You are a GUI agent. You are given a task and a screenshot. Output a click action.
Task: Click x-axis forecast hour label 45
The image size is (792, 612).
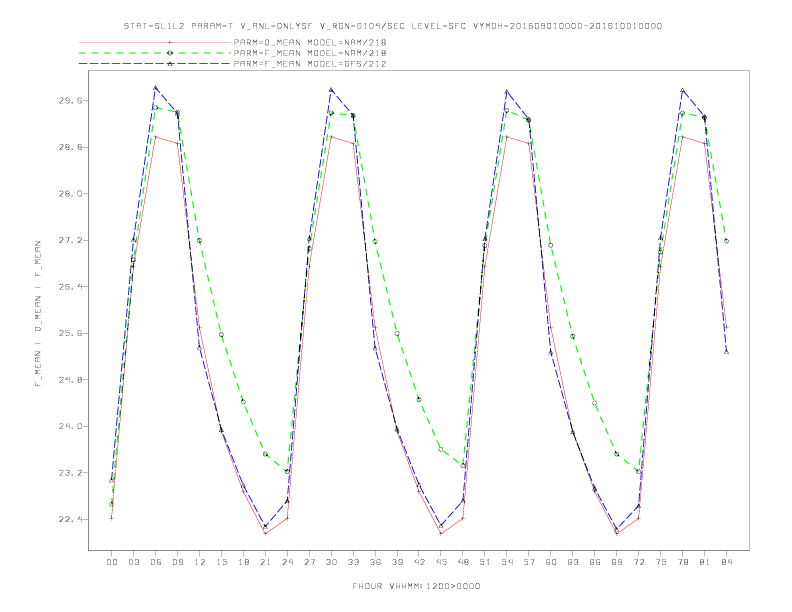(x=441, y=562)
